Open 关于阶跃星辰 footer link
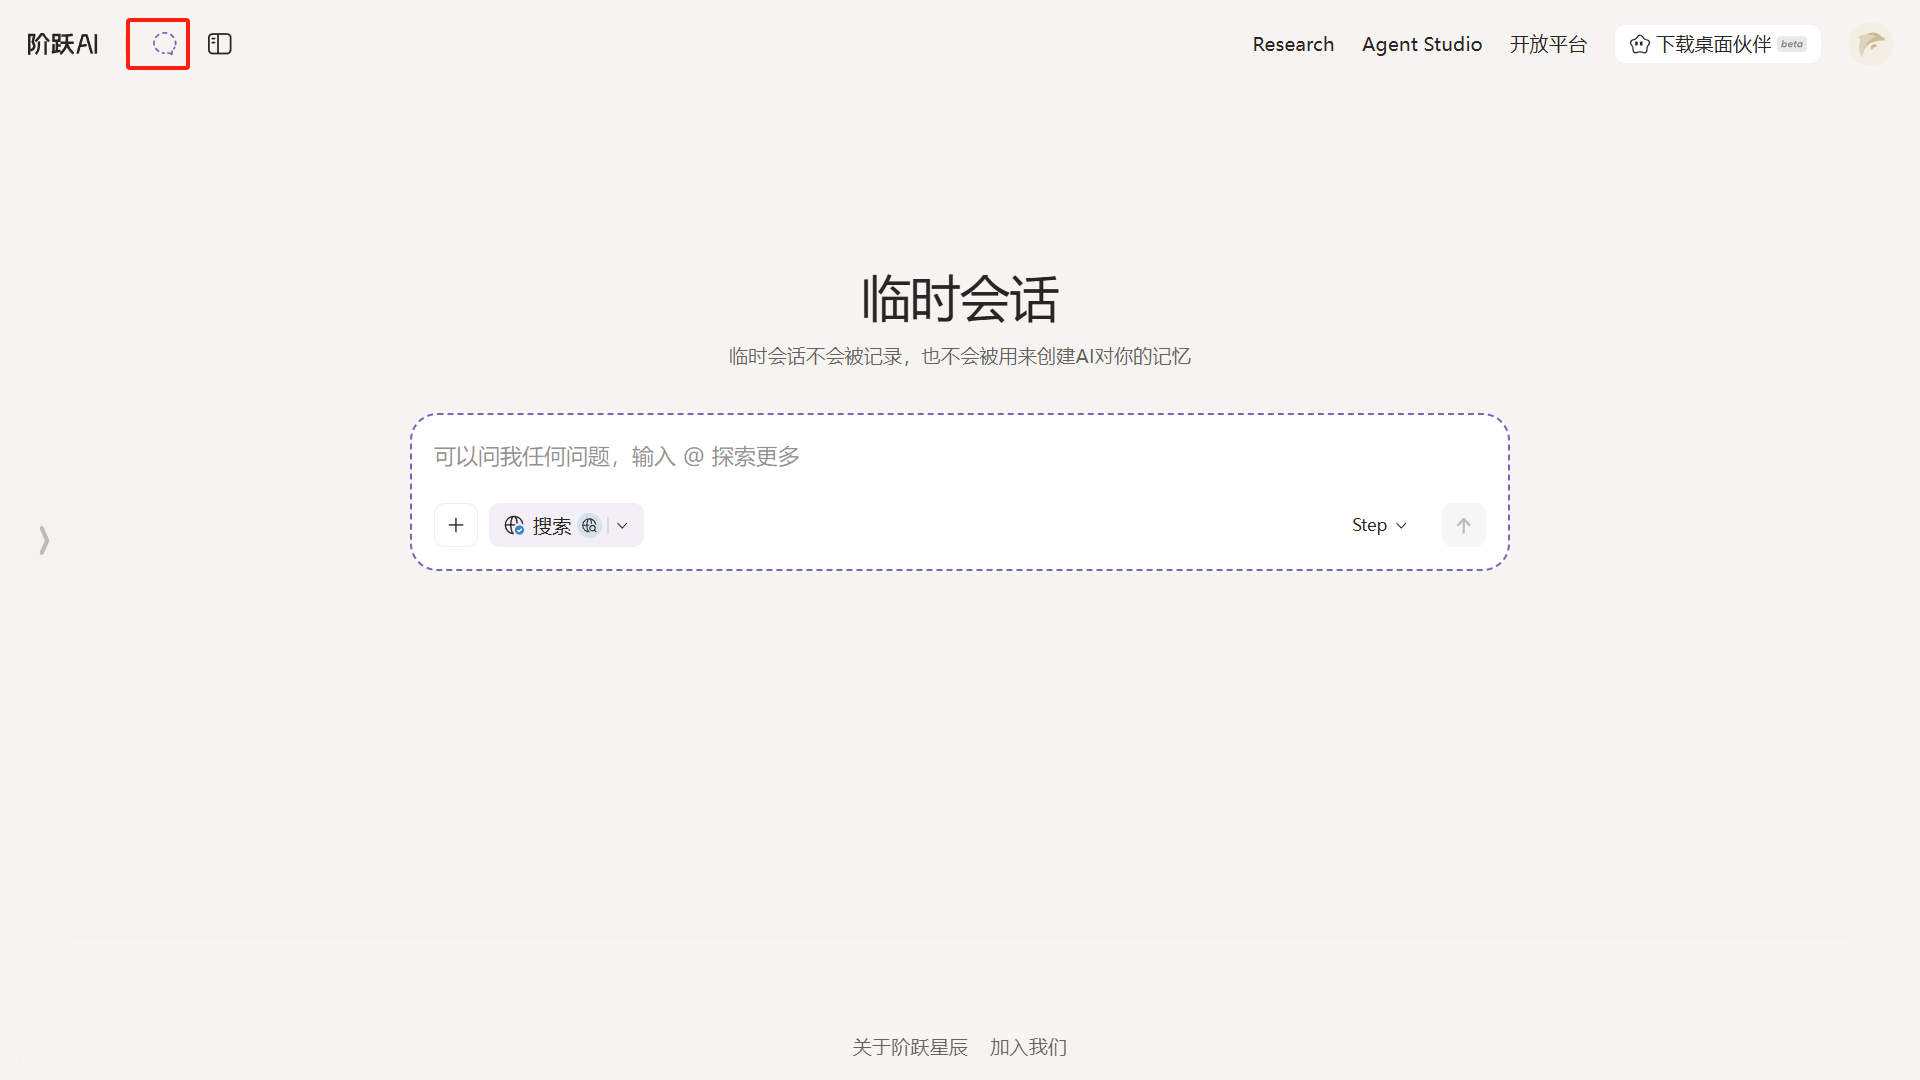 click(x=910, y=1047)
